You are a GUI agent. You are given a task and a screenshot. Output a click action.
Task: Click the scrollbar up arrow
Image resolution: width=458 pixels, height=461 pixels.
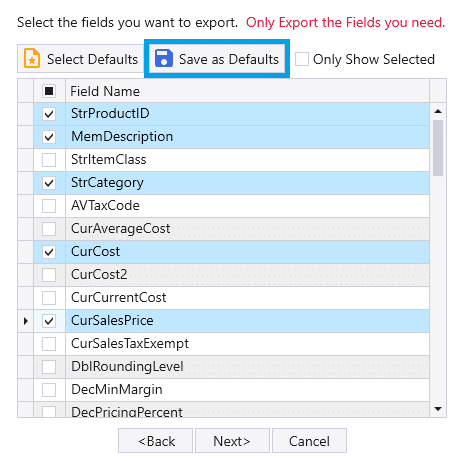438,111
